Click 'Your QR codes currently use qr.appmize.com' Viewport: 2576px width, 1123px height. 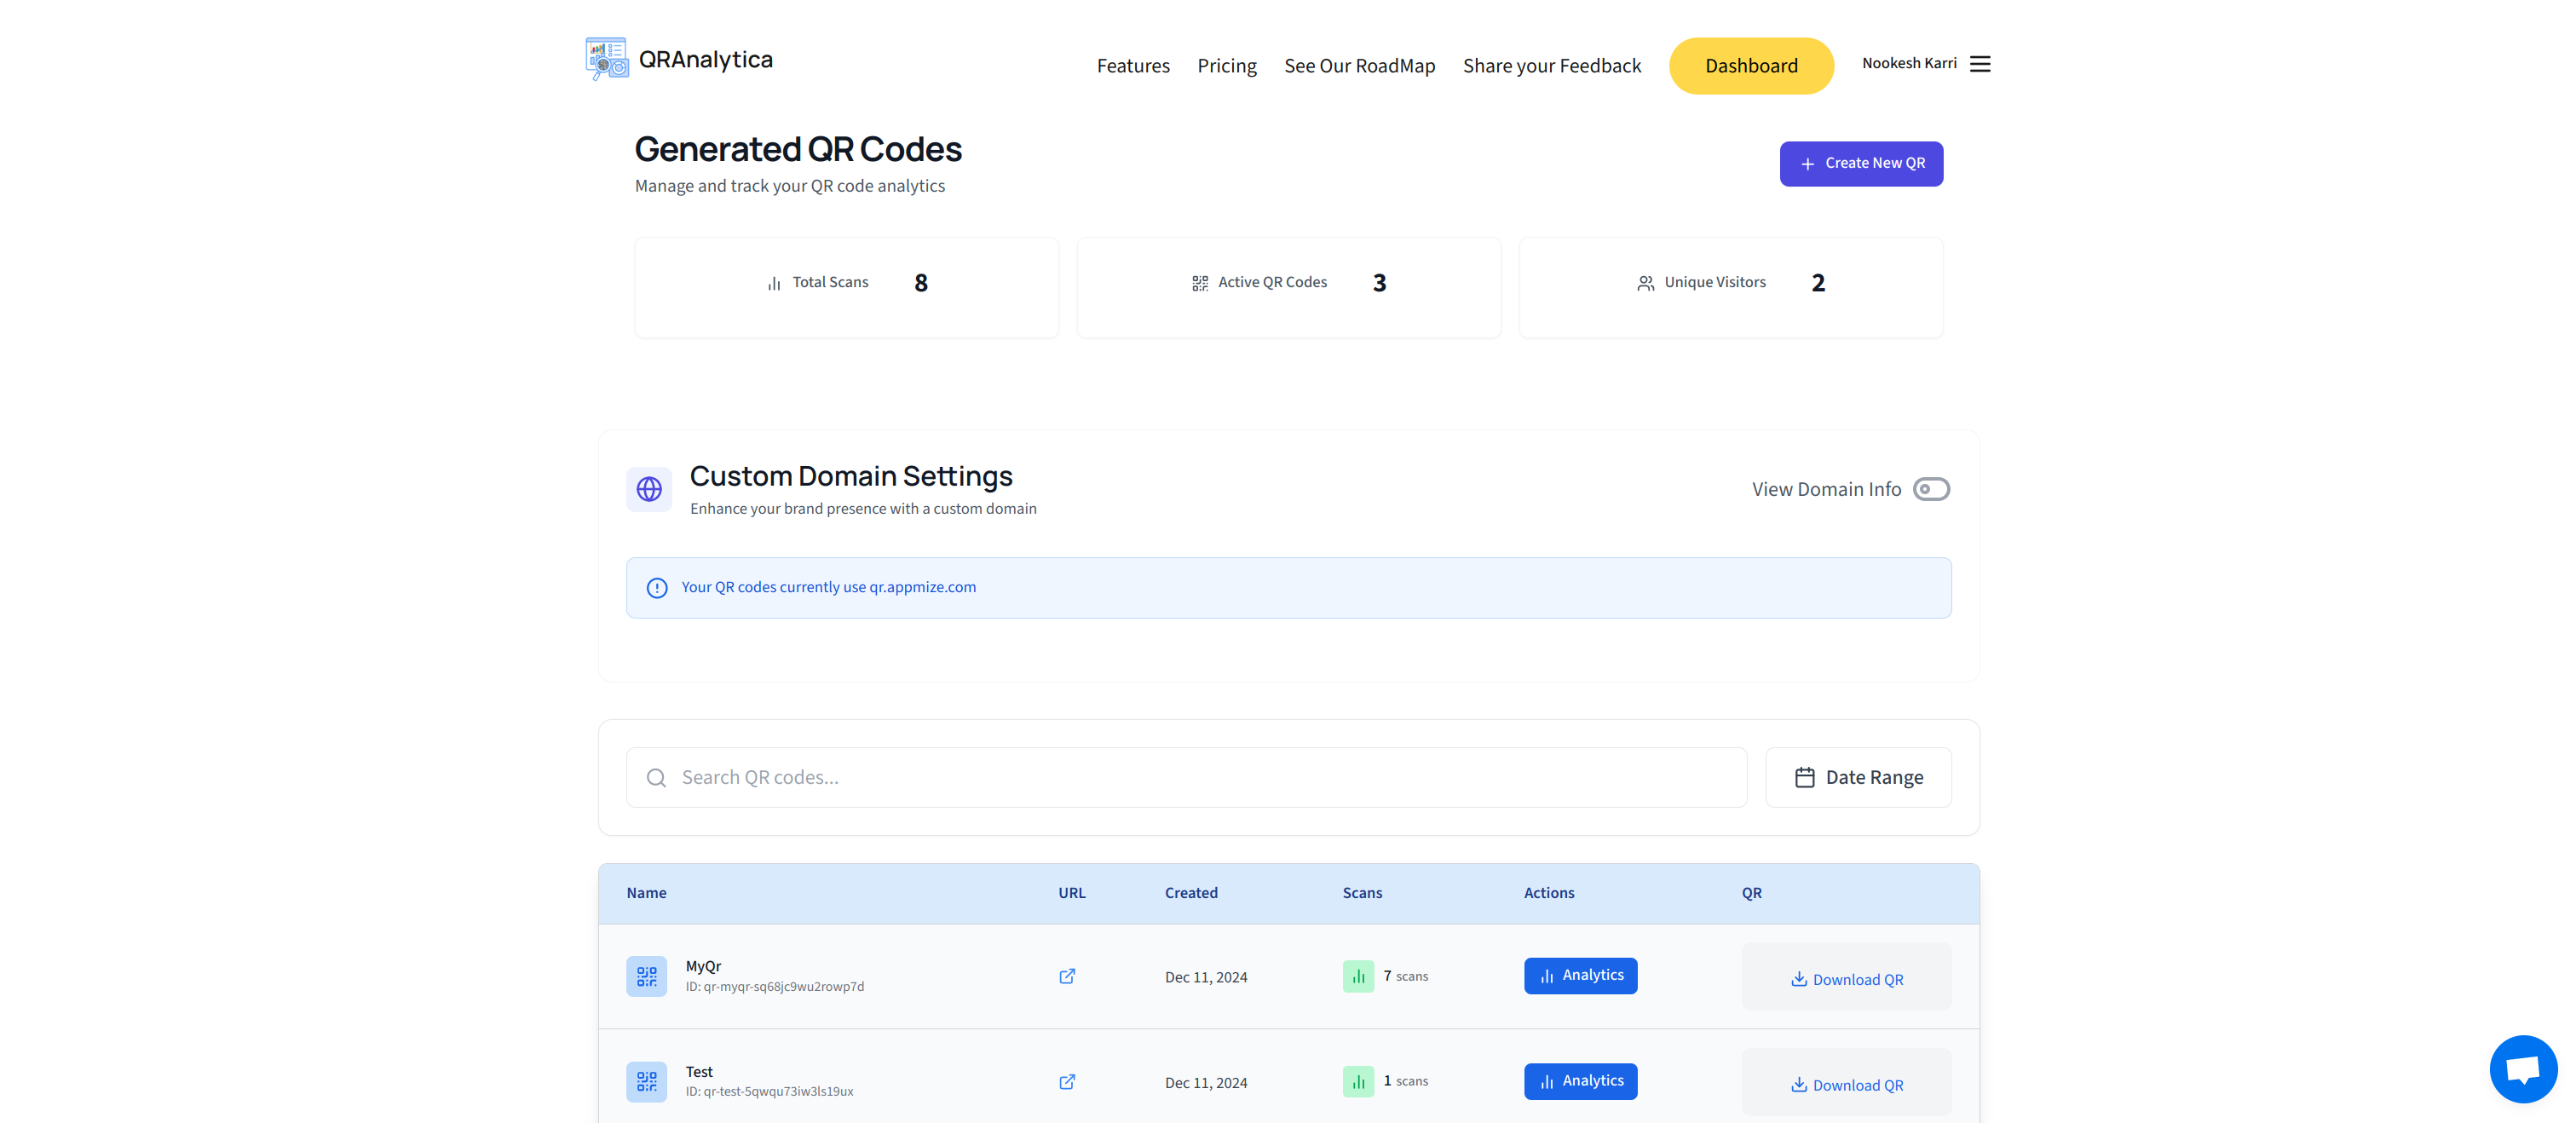coord(829,587)
